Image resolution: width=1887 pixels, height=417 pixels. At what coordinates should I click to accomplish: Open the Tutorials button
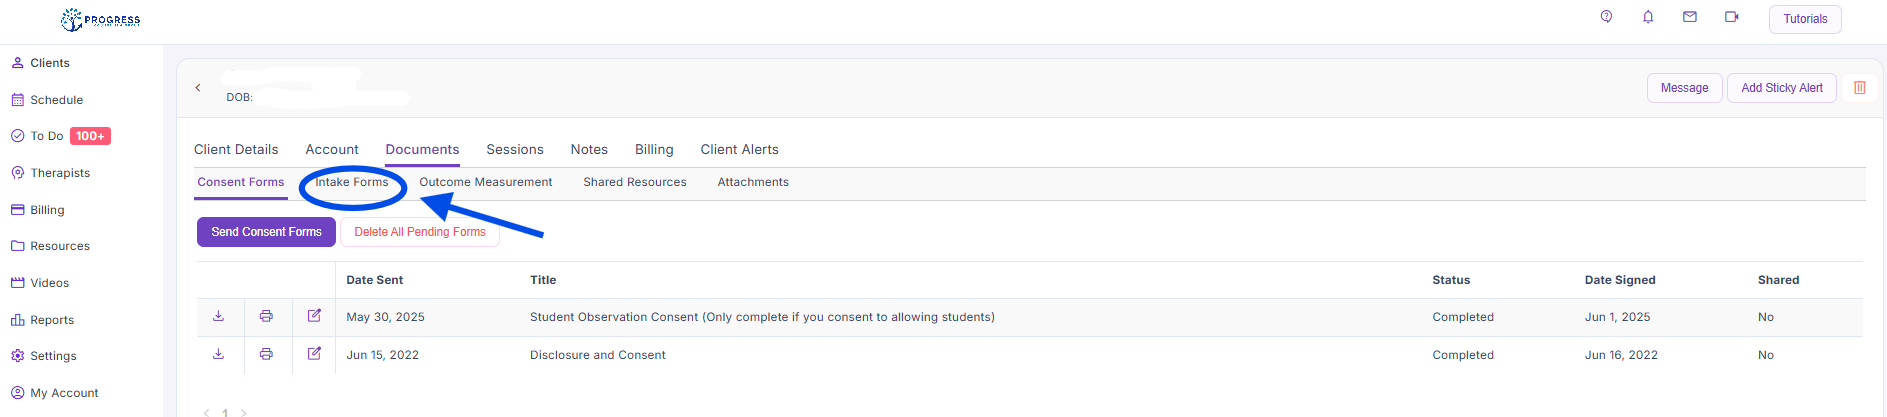click(1805, 19)
